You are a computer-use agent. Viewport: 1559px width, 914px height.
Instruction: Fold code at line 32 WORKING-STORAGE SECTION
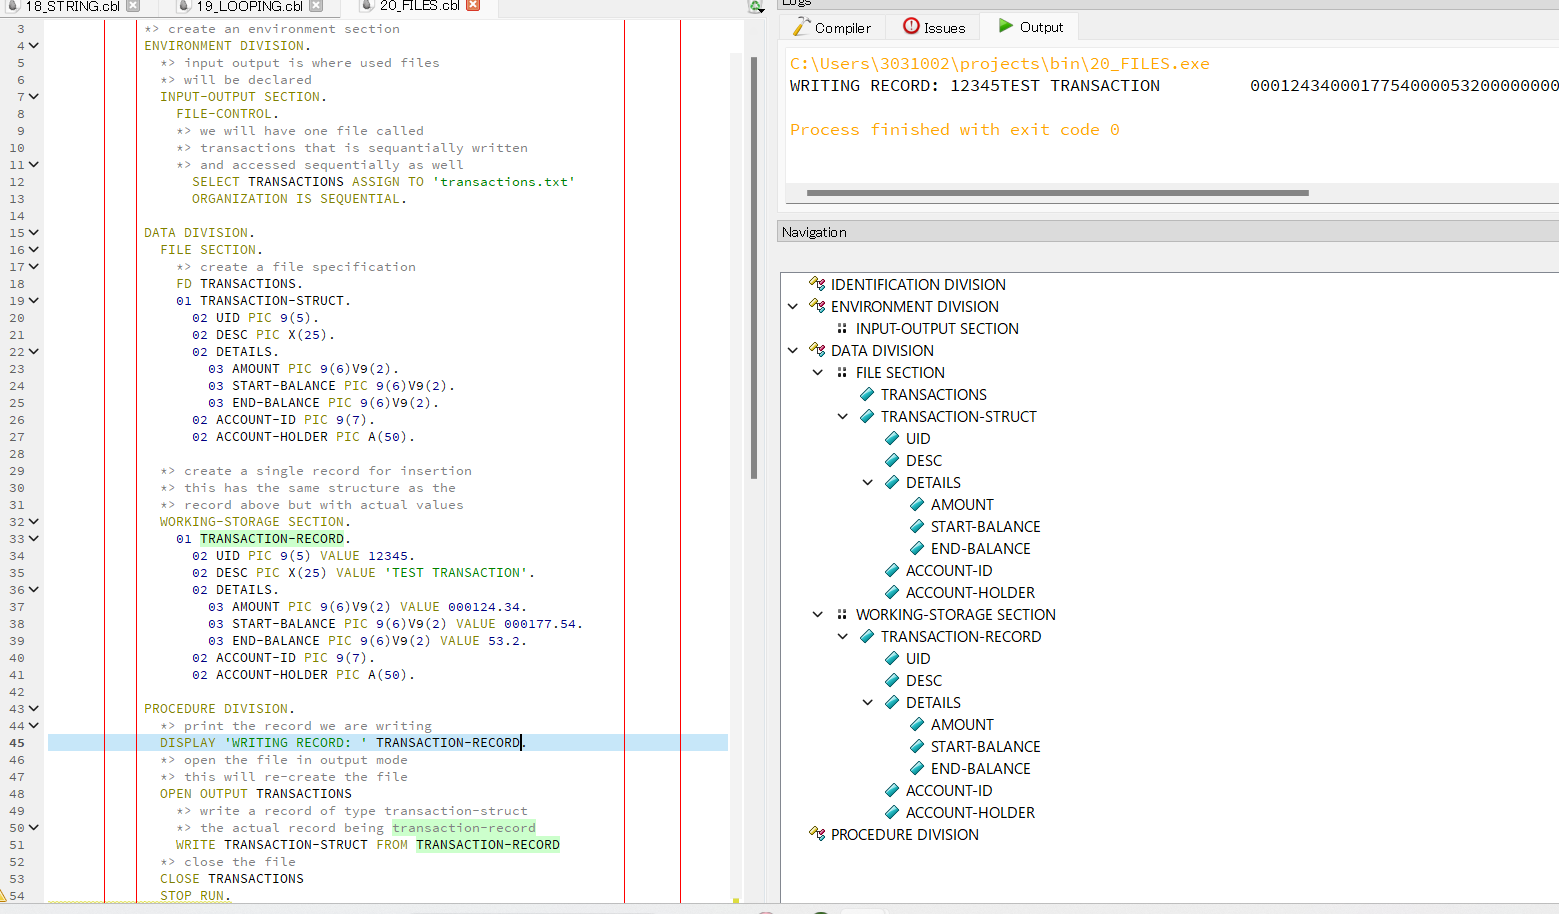[x=34, y=522]
